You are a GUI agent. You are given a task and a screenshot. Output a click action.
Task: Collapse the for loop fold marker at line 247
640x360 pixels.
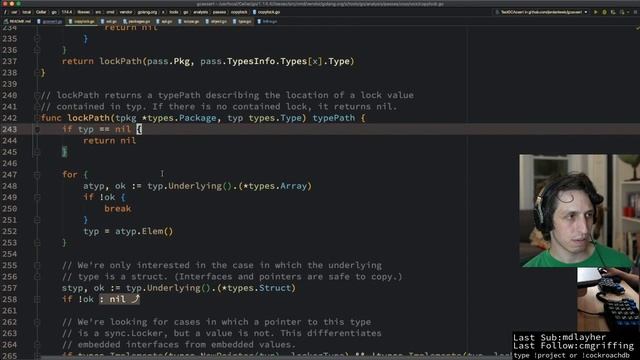[x=37, y=175]
